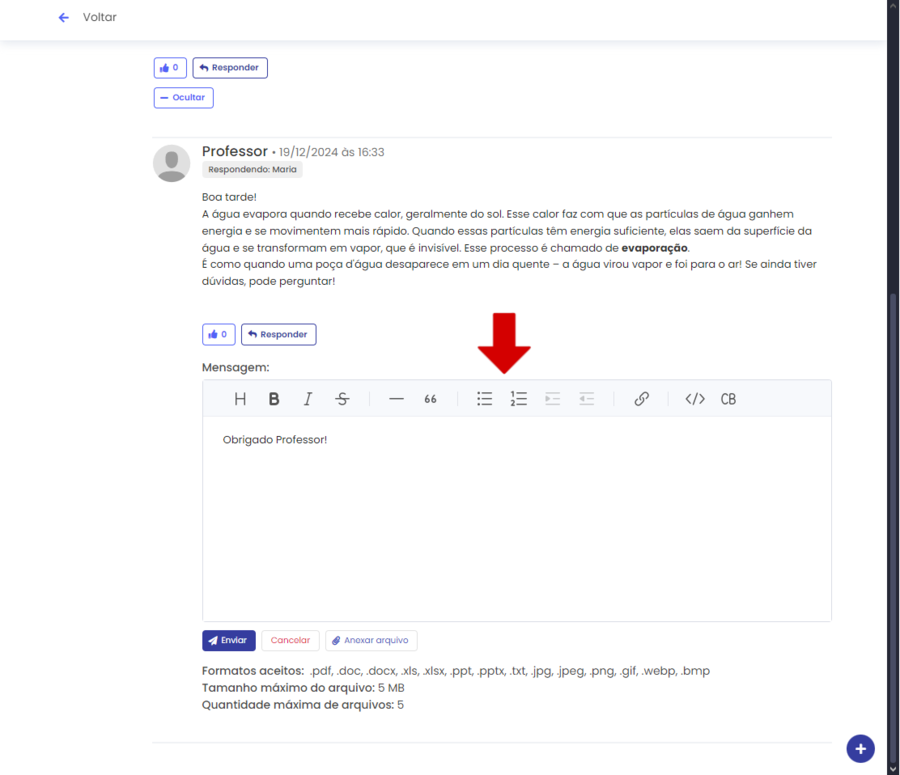The width and height of the screenshot is (900, 775).
Task: Attach a file using Anexar arquivo
Action: point(371,640)
